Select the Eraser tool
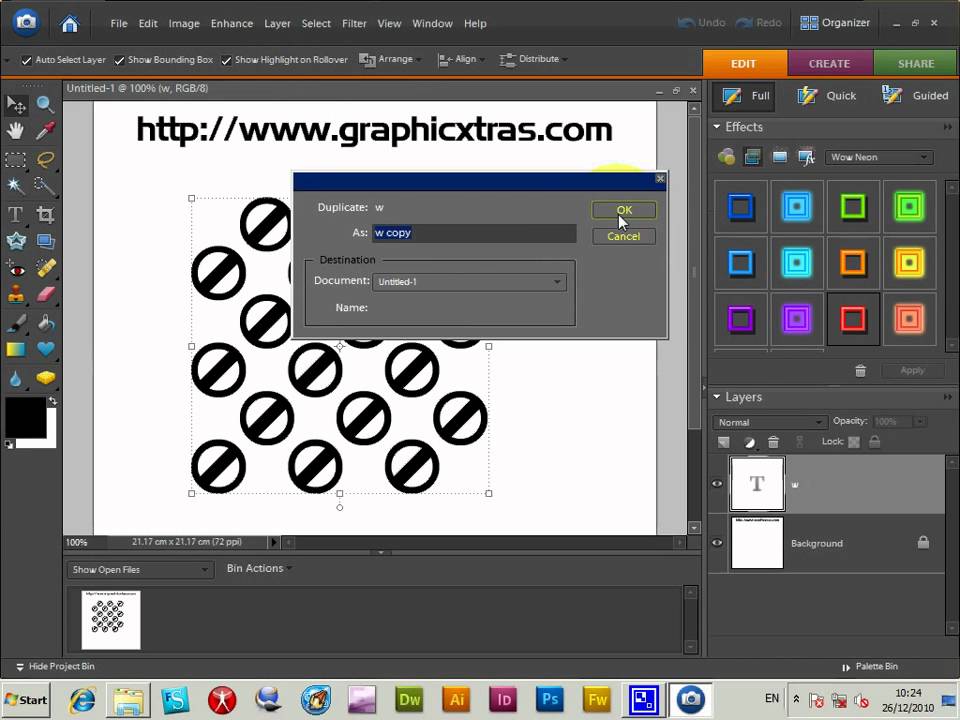Screen dimensions: 960x720 [x=45, y=294]
